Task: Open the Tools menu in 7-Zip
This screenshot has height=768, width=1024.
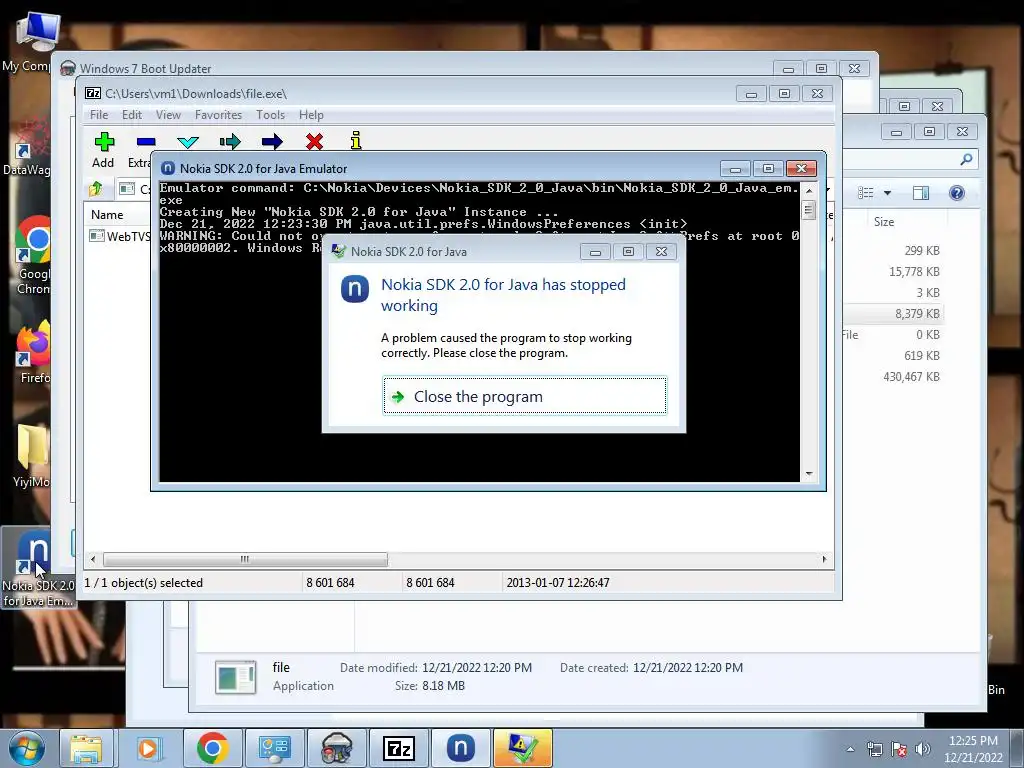Action: pyautogui.click(x=270, y=115)
